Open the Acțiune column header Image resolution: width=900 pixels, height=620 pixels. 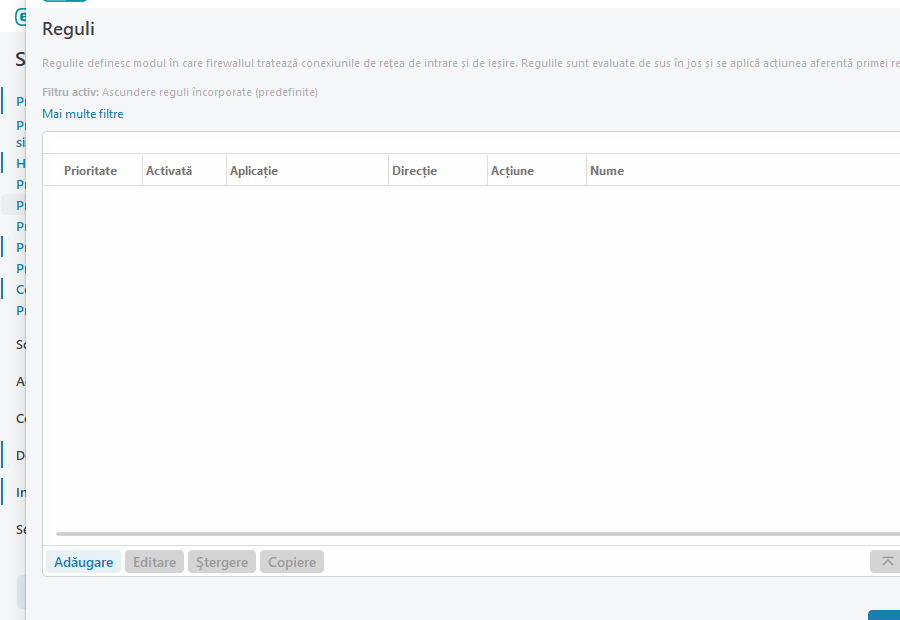coord(513,170)
